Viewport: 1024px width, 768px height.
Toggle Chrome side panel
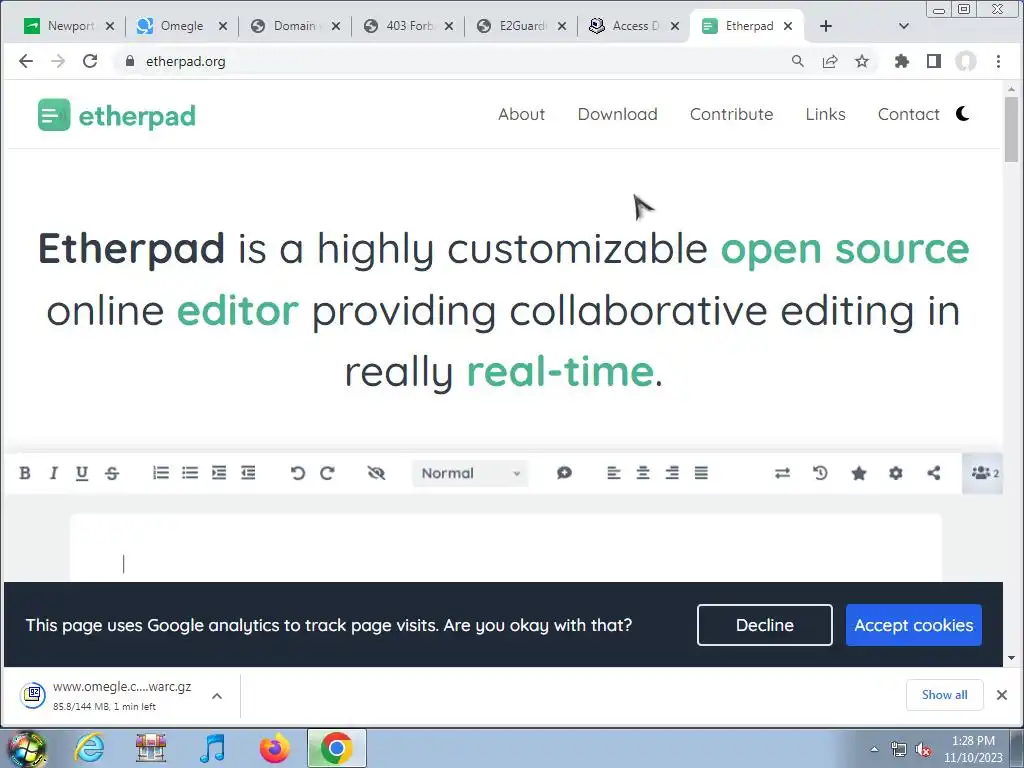coord(934,61)
